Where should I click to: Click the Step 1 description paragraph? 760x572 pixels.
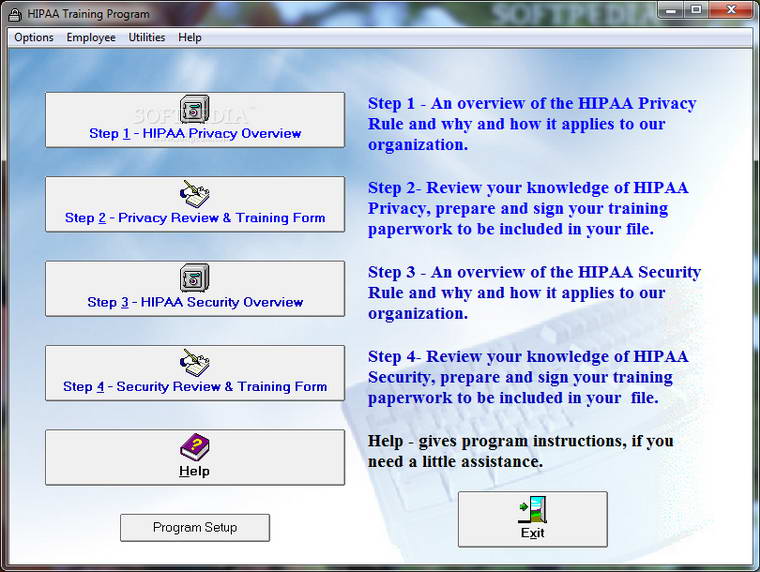pos(532,124)
